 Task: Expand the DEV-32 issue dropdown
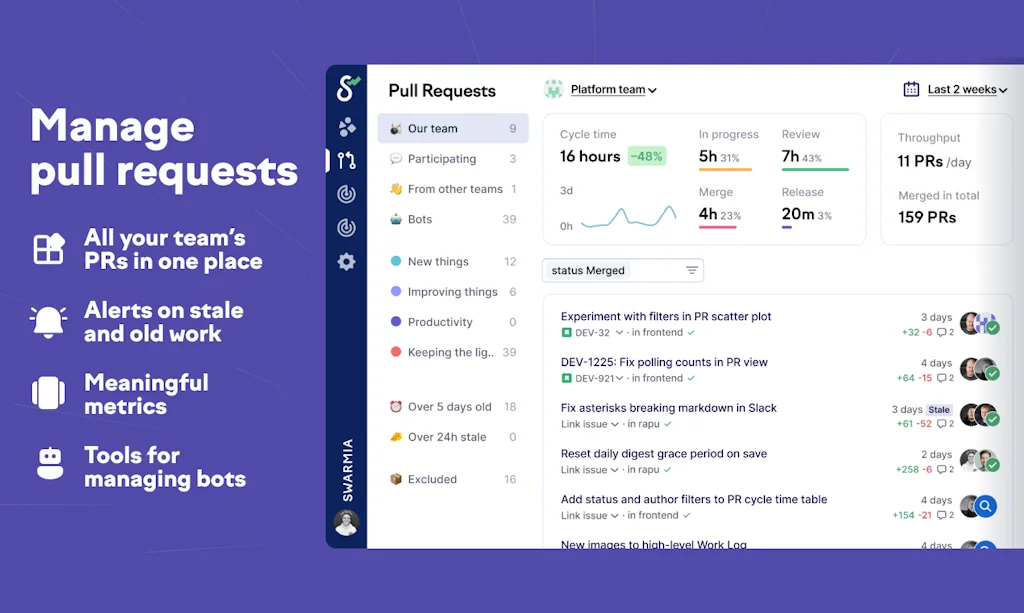[x=619, y=332]
